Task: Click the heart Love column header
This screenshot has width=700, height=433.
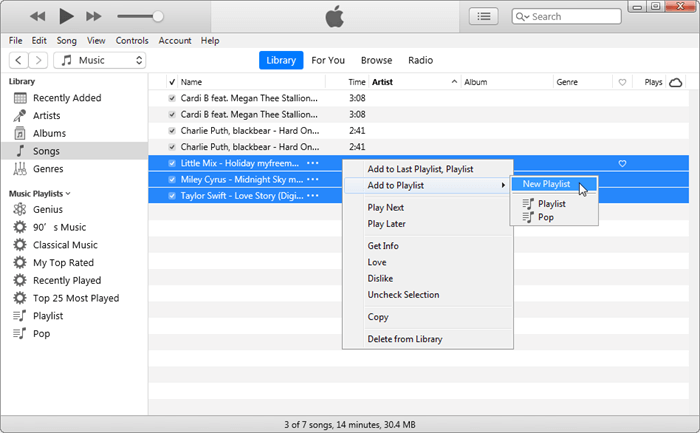Action: [622, 82]
